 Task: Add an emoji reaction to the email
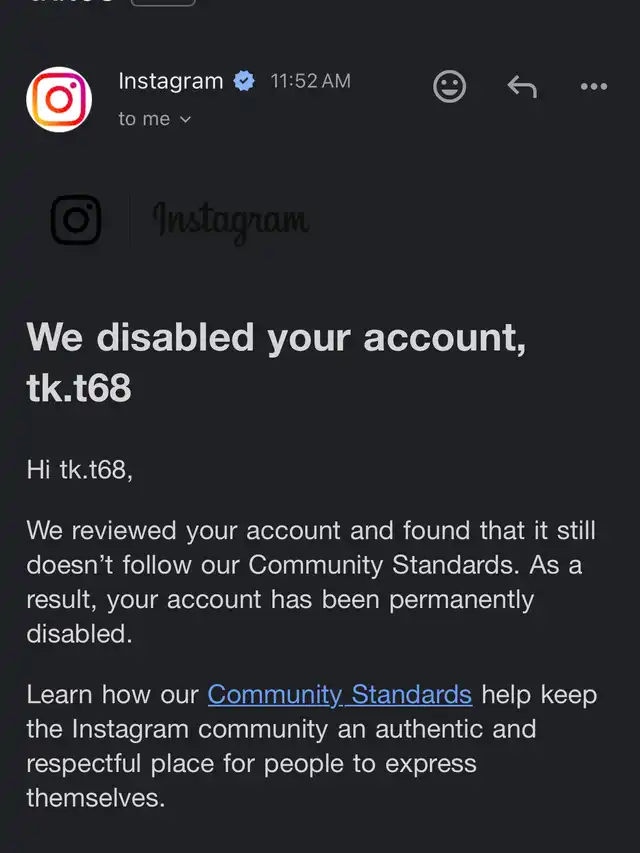point(450,87)
